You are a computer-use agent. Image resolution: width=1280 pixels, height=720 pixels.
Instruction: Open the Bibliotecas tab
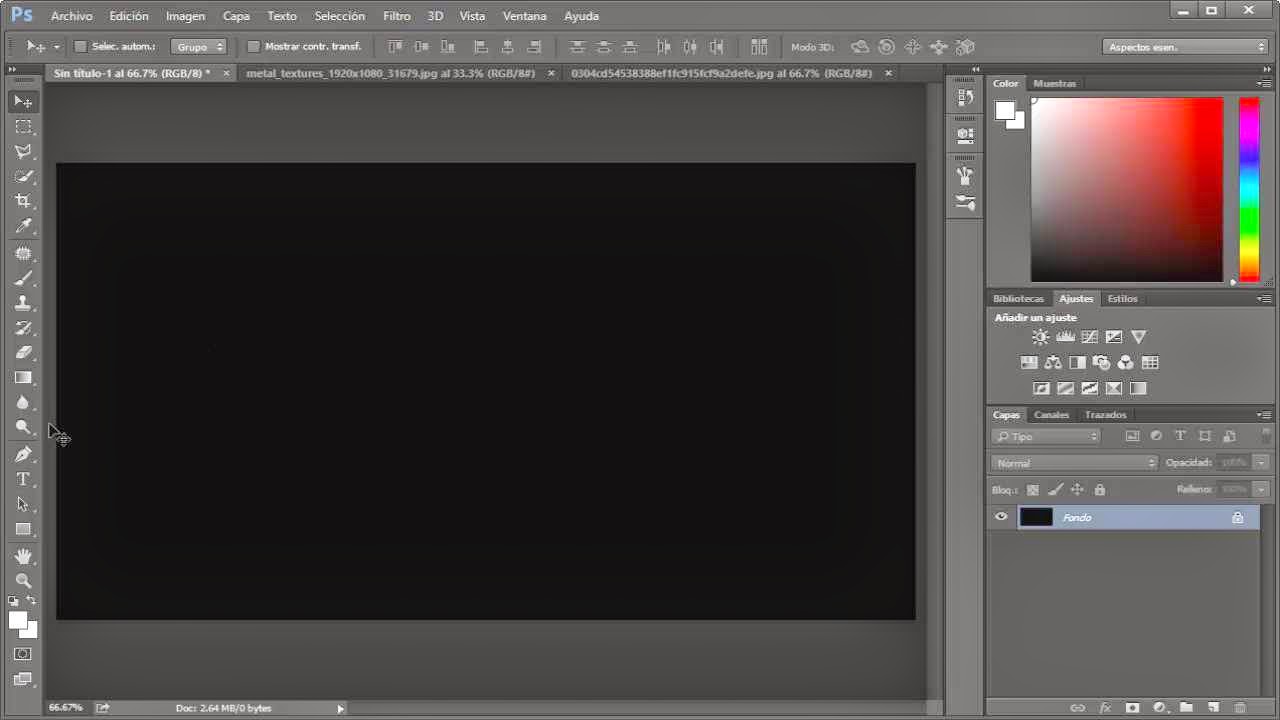point(1018,298)
